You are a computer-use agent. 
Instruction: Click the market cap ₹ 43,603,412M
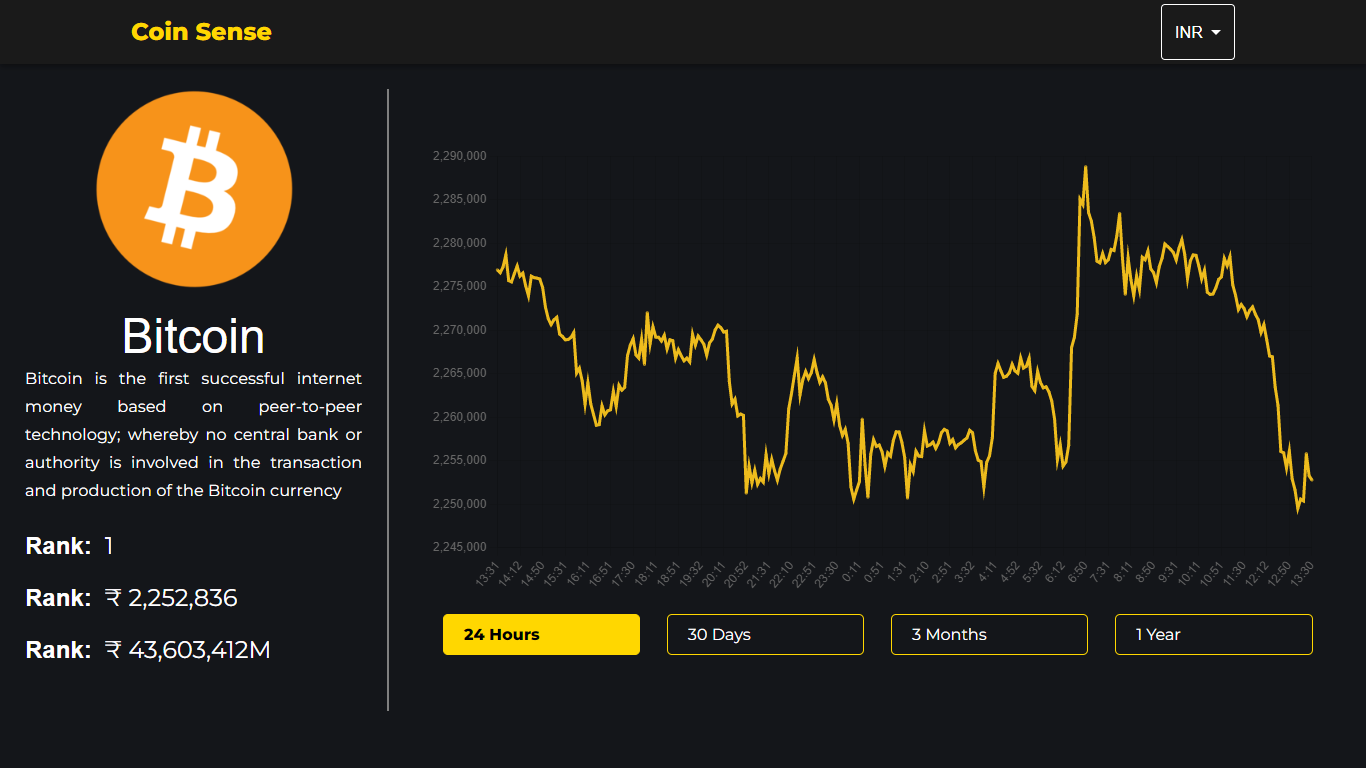187,650
